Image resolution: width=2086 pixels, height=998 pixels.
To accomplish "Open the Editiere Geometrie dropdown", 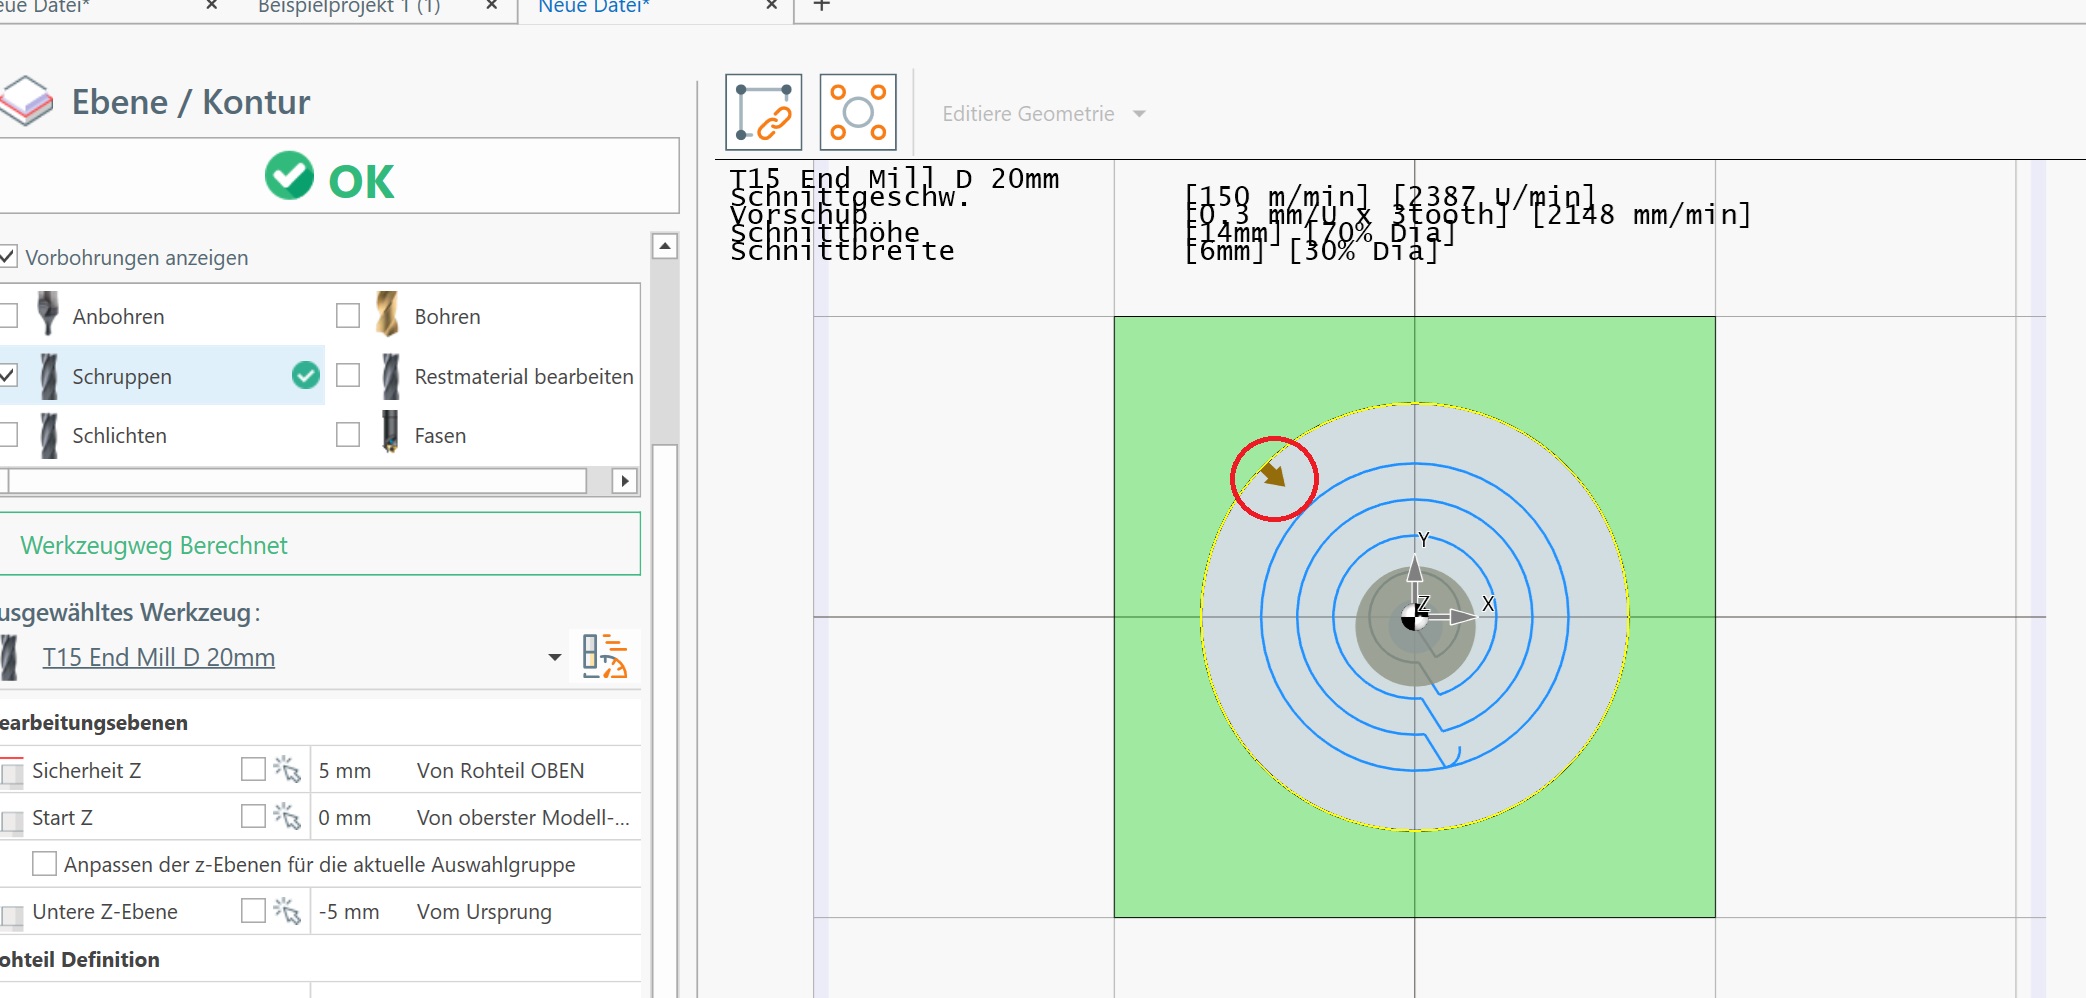I will point(1043,114).
